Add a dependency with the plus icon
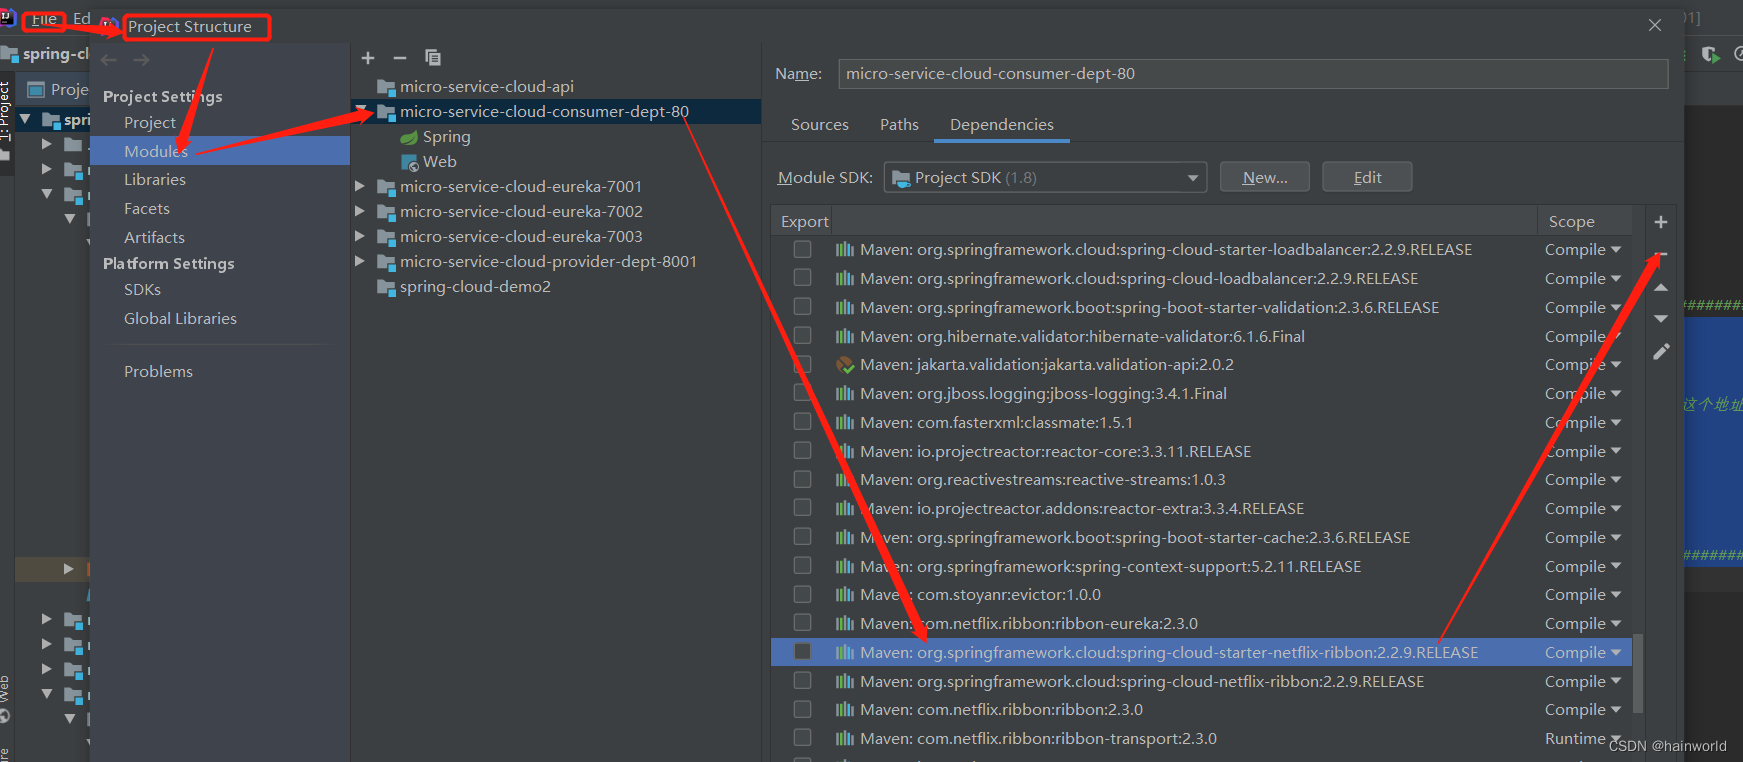Image resolution: width=1743 pixels, height=762 pixels. 1661,222
